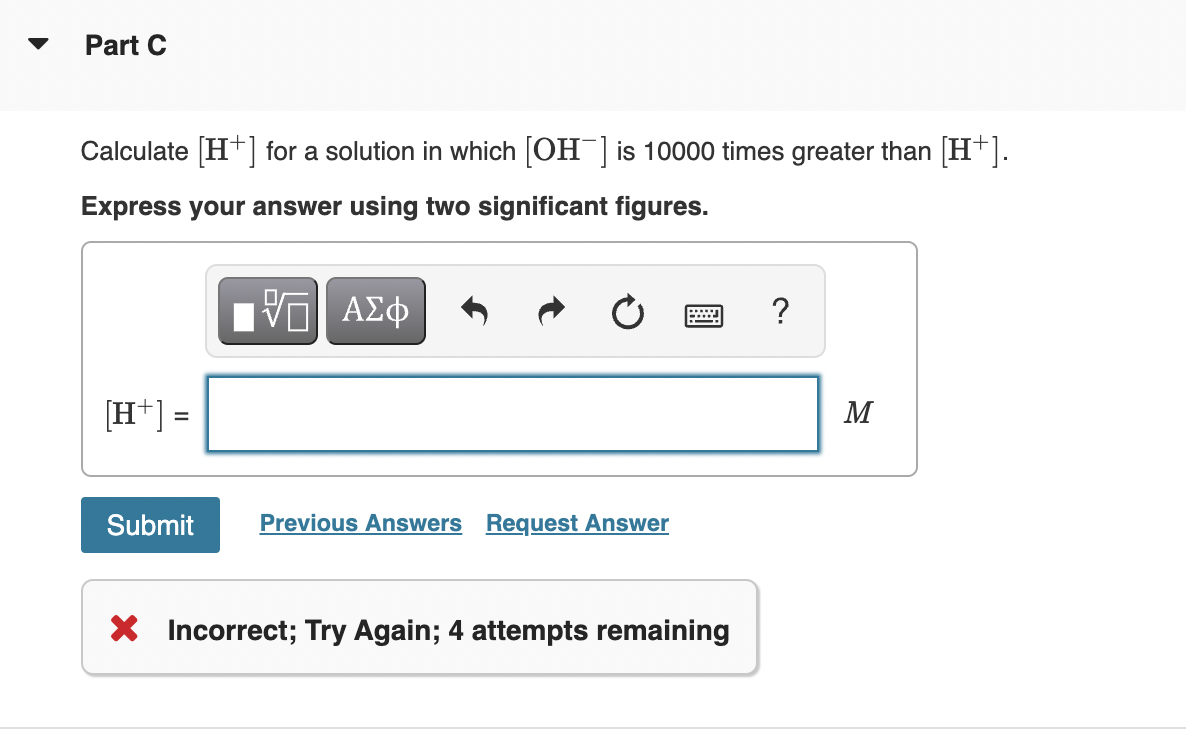The height and width of the screenshot is (740, 1186).
Task: Undo the last answer edit
Action: [474, 311]
